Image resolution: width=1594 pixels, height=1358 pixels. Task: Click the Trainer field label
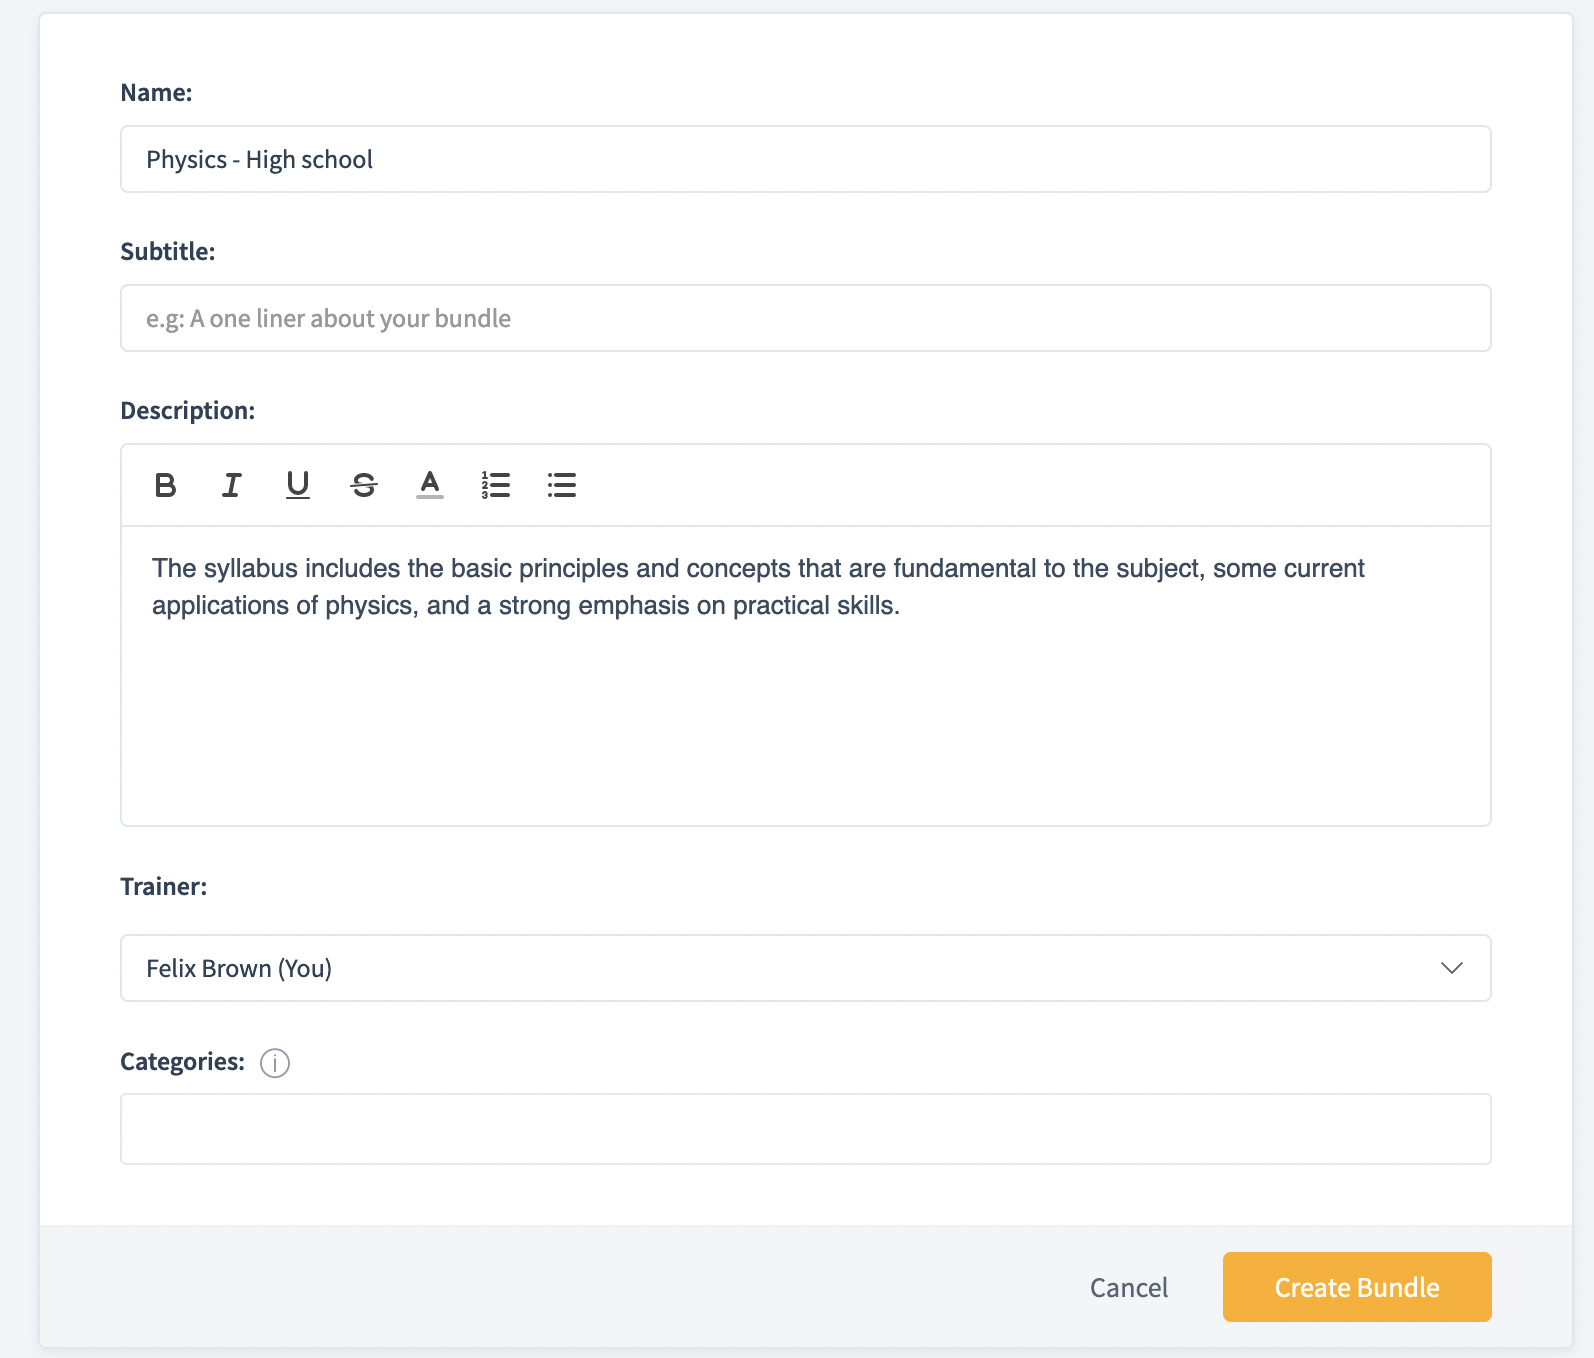pos(163,887)
